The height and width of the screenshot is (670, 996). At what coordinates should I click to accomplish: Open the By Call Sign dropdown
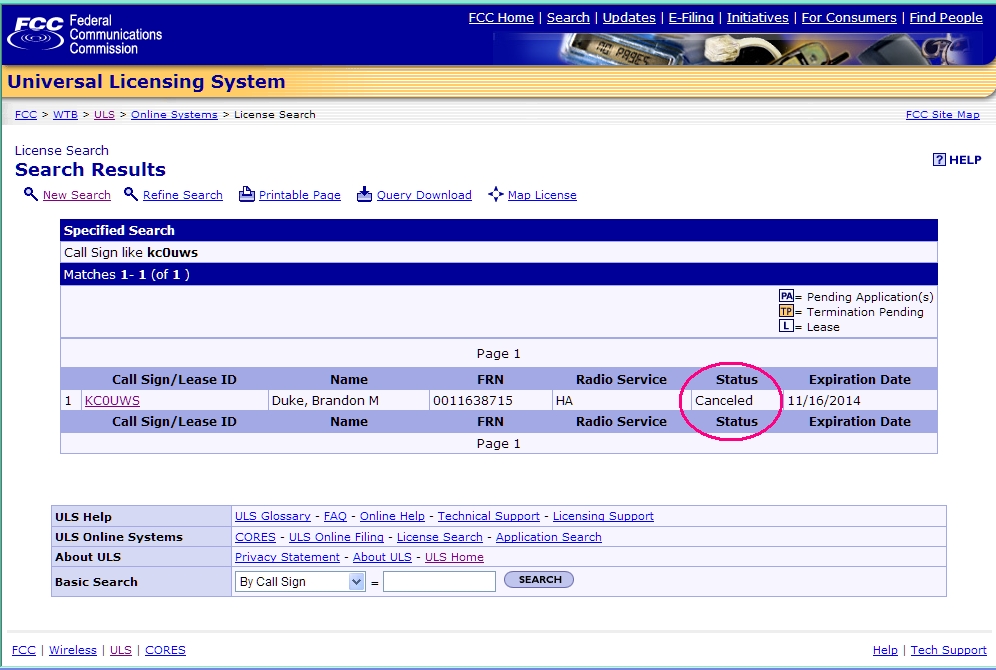click(300, 582)
